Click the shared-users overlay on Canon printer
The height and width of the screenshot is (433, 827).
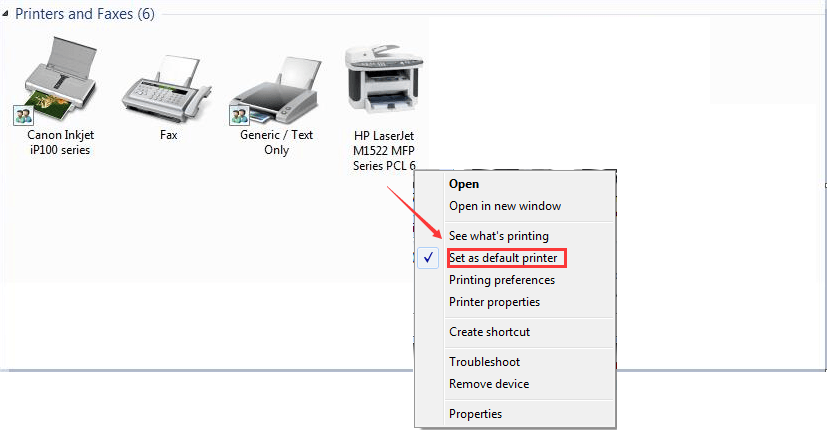pyautogui.click(x=23, y=115)
